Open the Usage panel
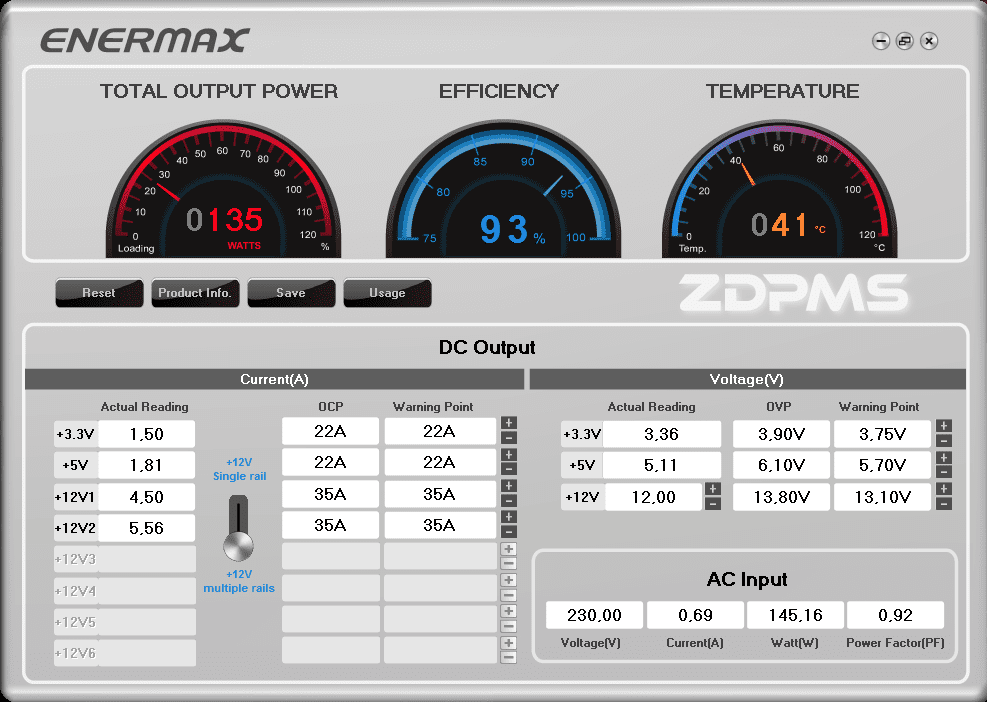This screenshot has width=987, height=702. click(387, 293)
